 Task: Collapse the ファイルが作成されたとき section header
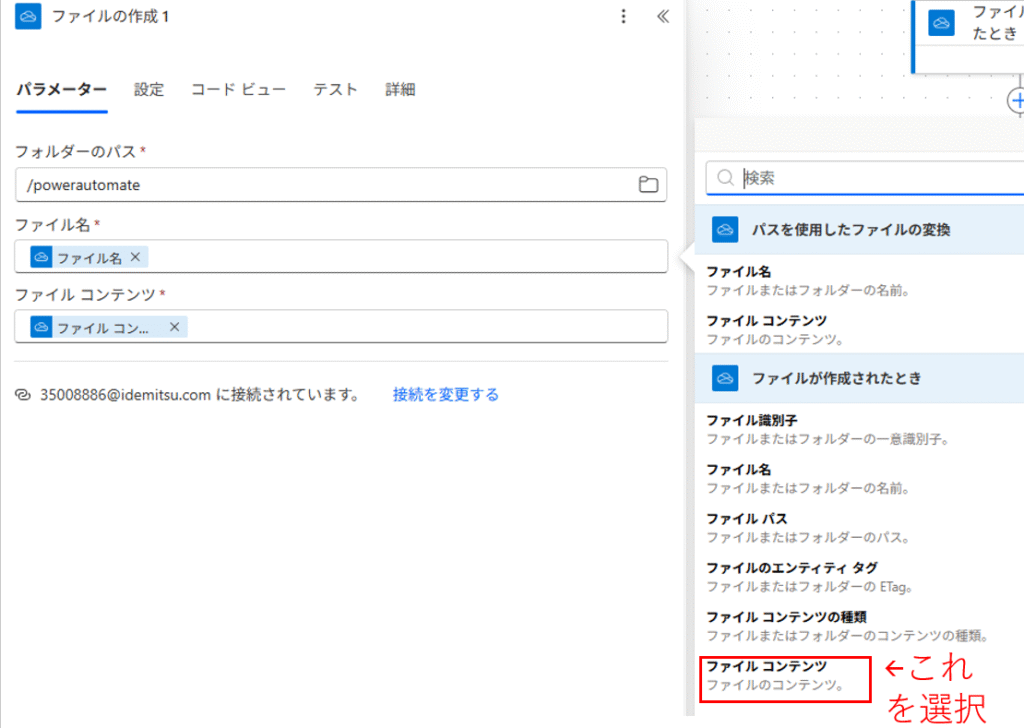(x=836, y=378)
